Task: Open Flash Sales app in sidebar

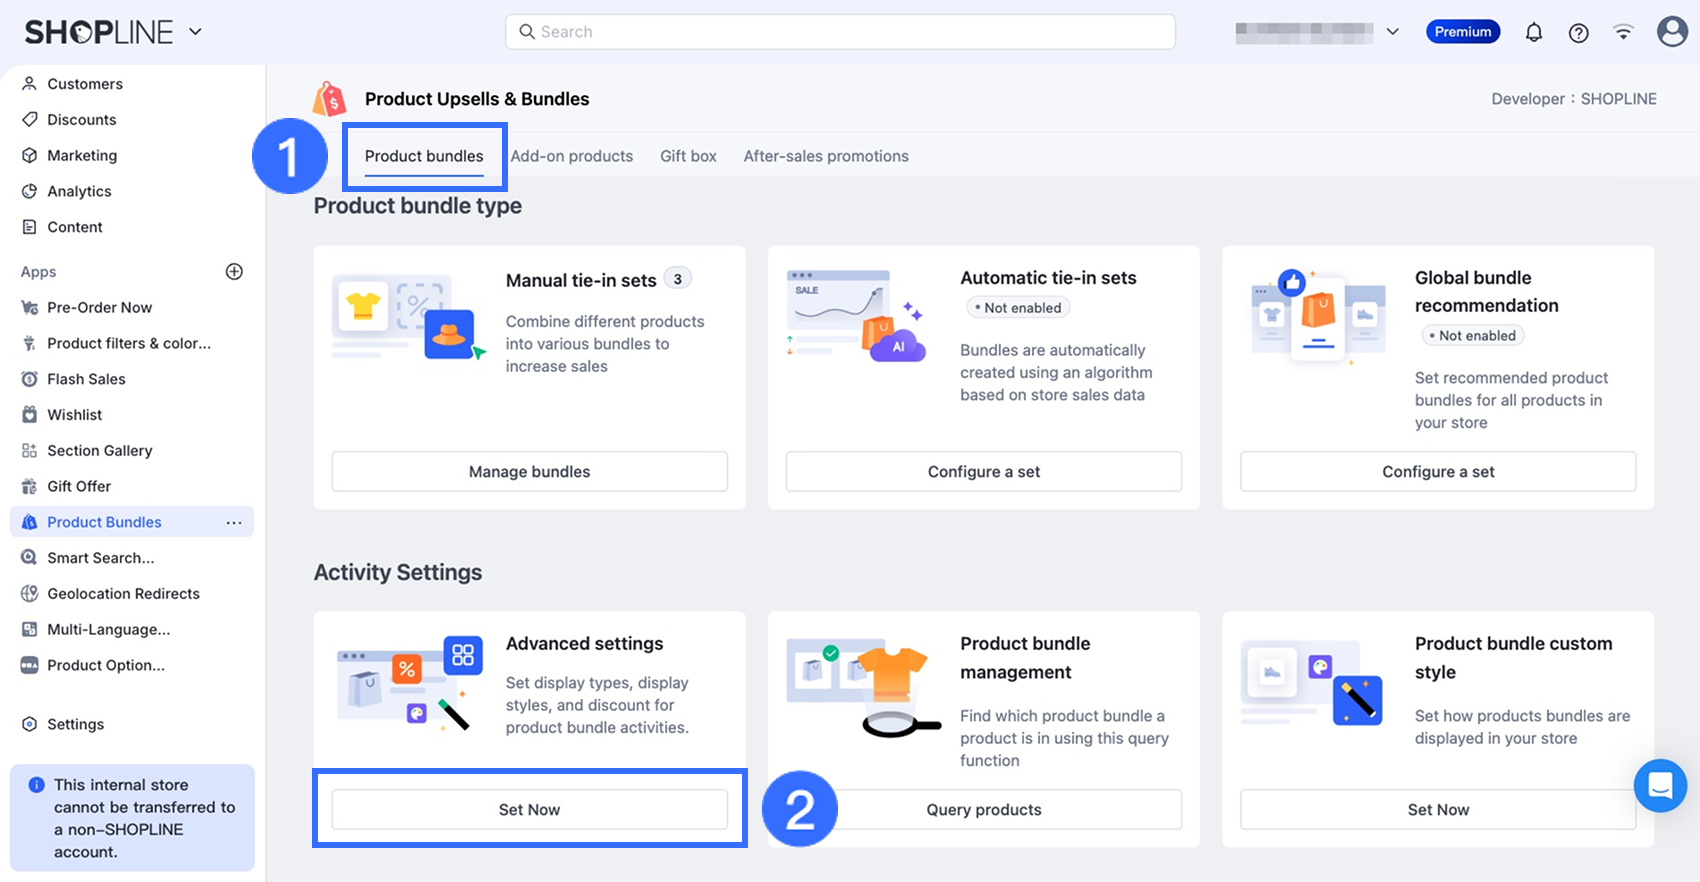Action: [x=86, y=379]
